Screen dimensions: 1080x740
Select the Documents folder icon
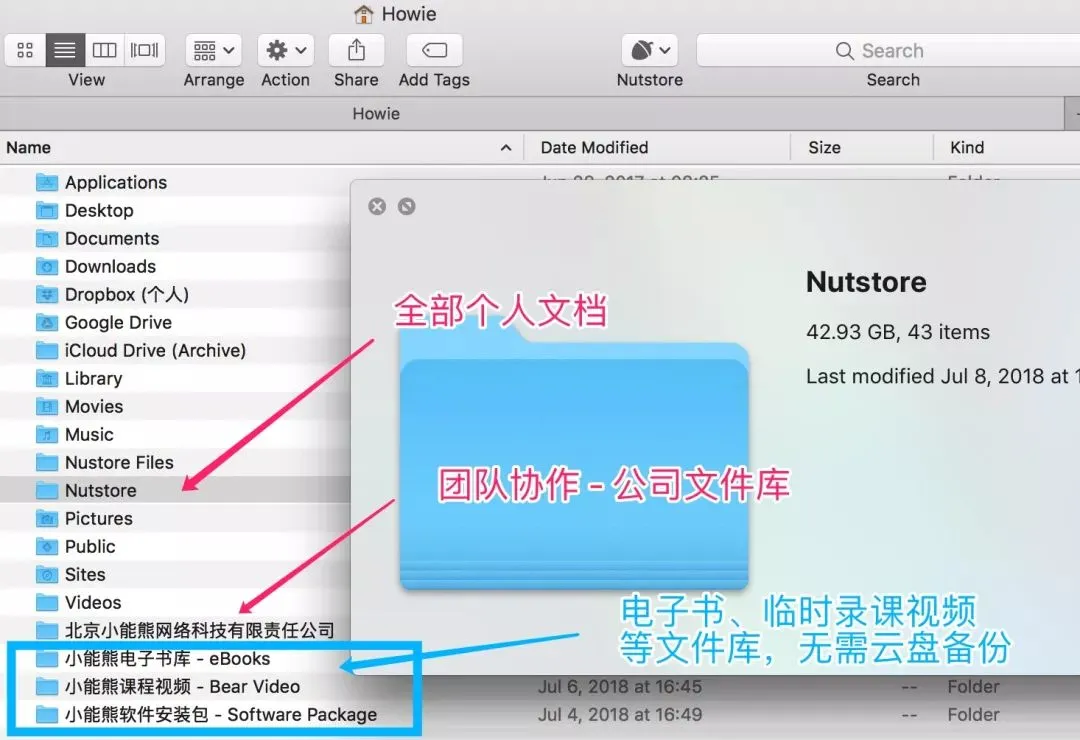click(47, 238)
